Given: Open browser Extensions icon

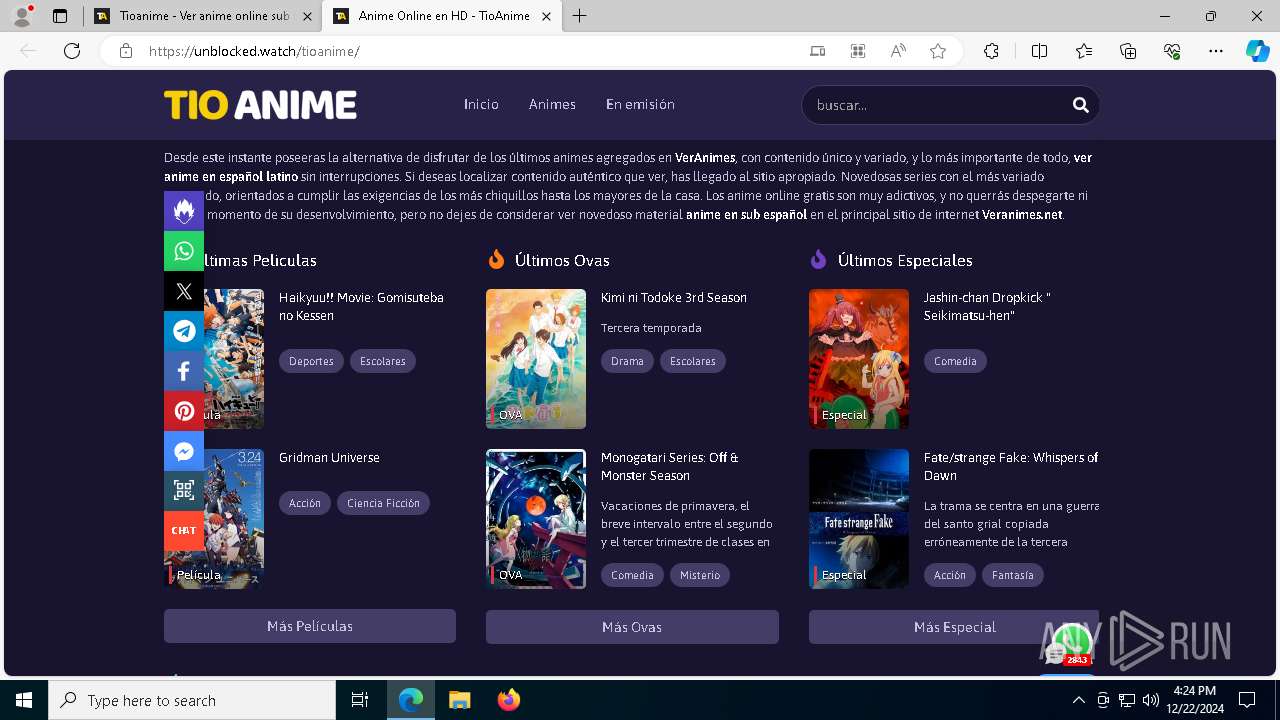Looking at the screenshot, I should 991,51.
